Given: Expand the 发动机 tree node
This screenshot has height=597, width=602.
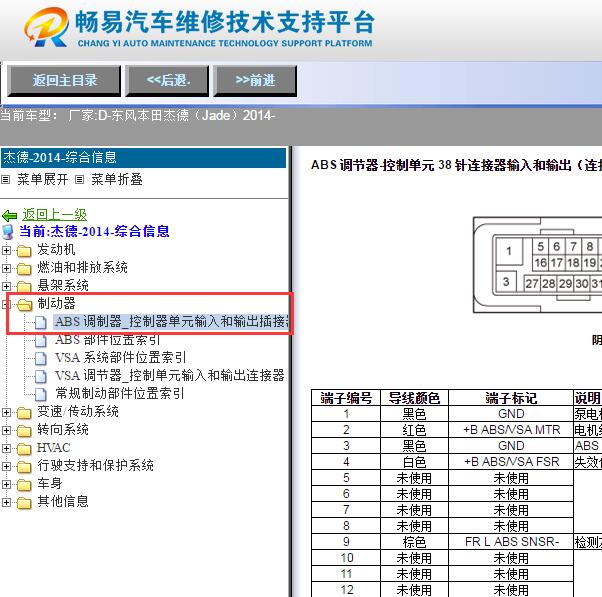Looking at the screenshot, I should (x=6, y=251).
